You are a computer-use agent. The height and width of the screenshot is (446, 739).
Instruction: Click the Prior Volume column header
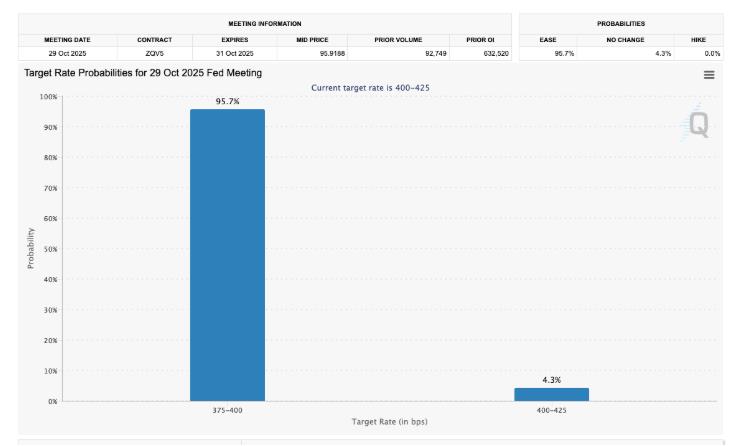point(398,39)
